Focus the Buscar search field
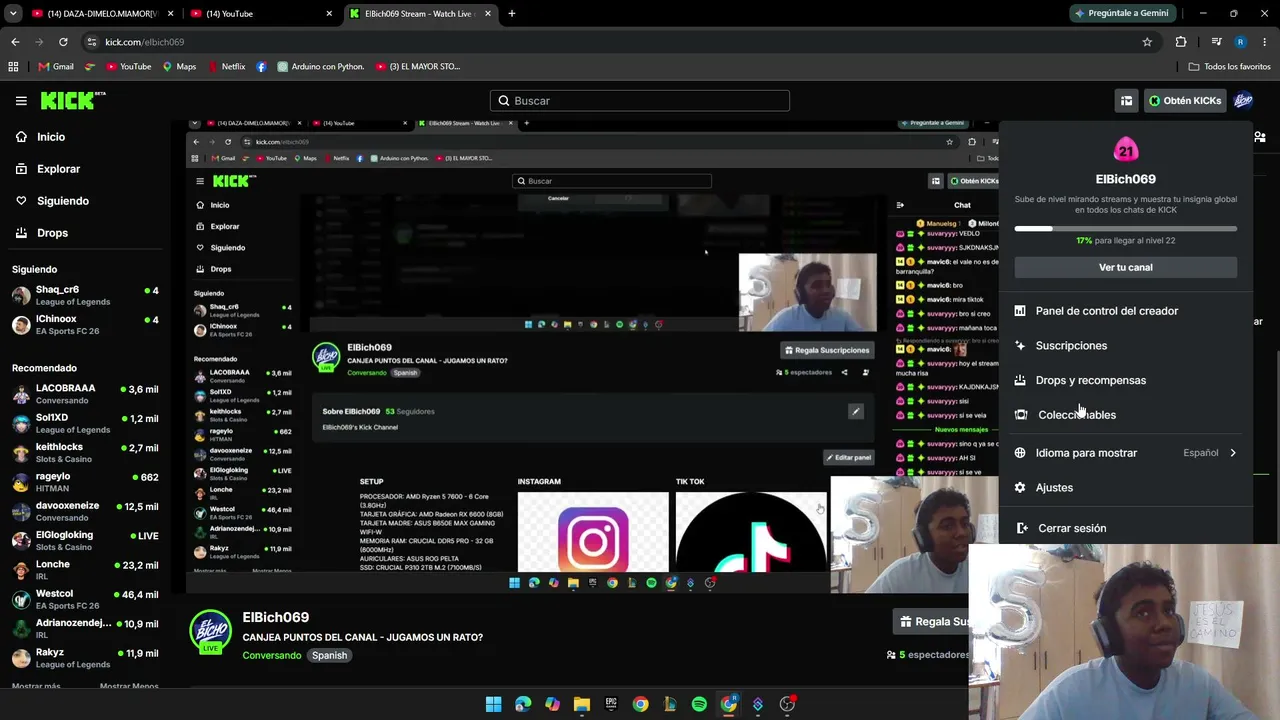This screenshot has height=720, width=1280. pyautogui.click(x=640, y=101)
